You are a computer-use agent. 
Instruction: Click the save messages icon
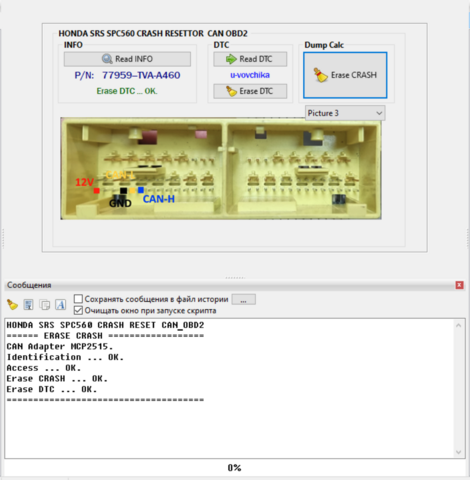tap(29, 304)
